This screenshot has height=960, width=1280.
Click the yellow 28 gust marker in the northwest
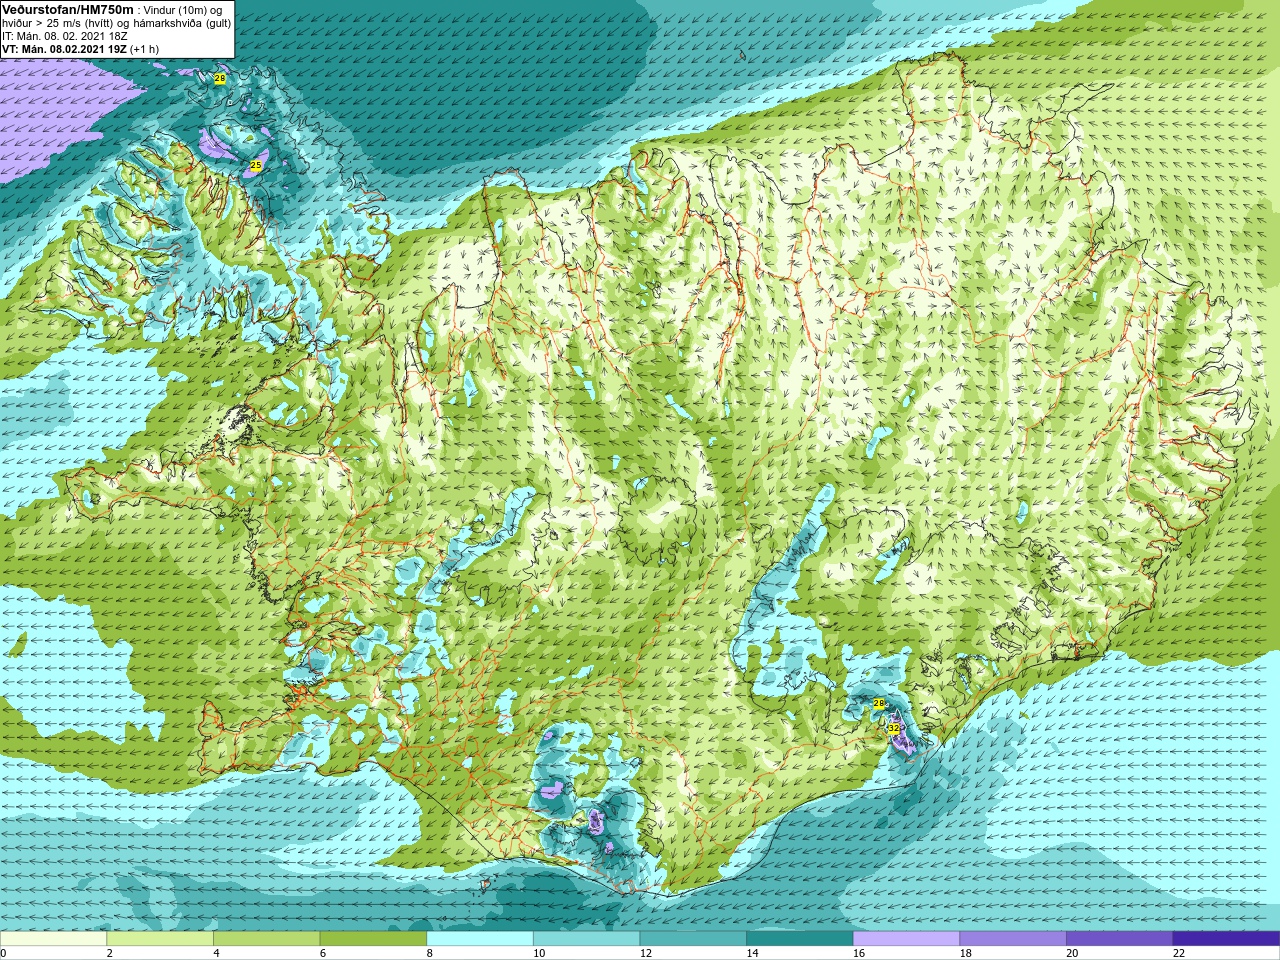220,78
